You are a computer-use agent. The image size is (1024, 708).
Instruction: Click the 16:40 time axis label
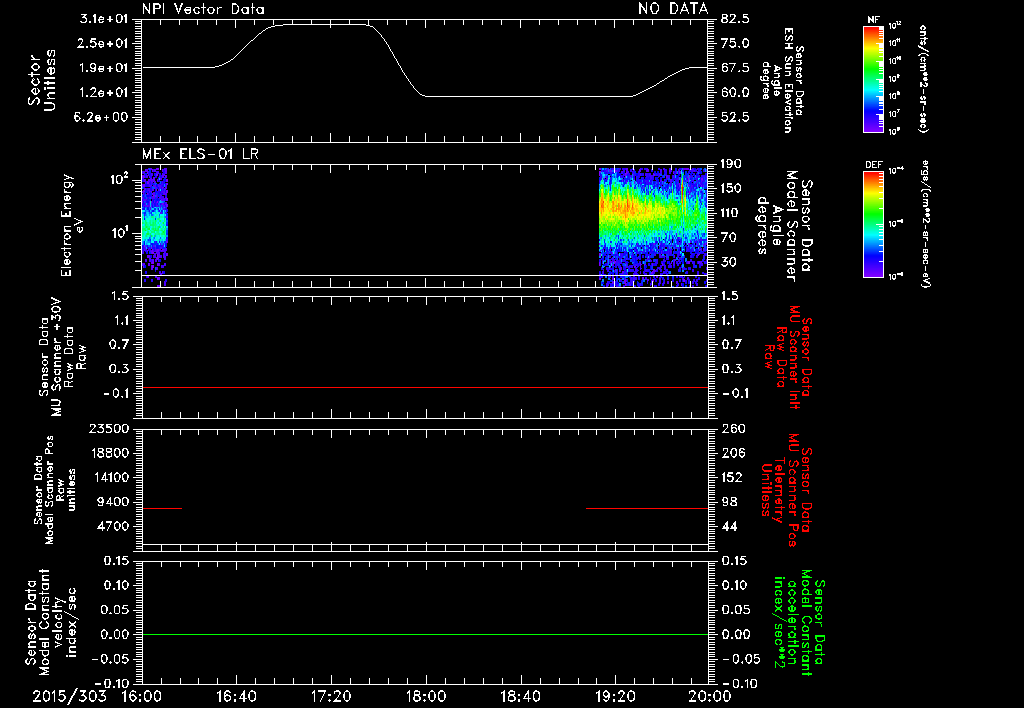point(236,696)
